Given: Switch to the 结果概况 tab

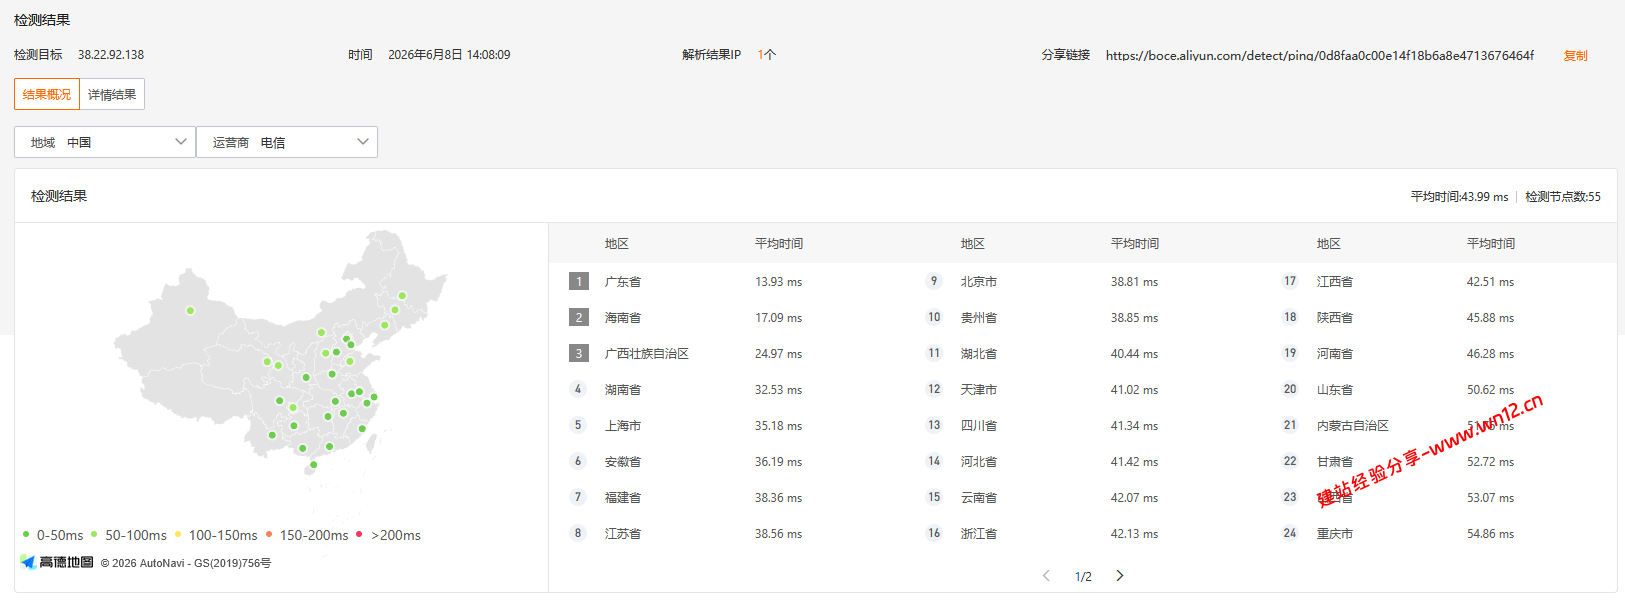Looking at the screenshot, I should [47, 94].
